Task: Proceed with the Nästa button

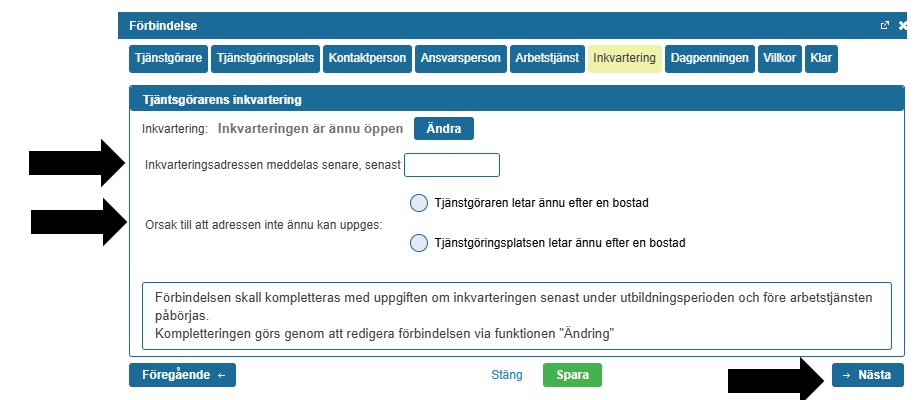Action: click(x=867, y=375)
